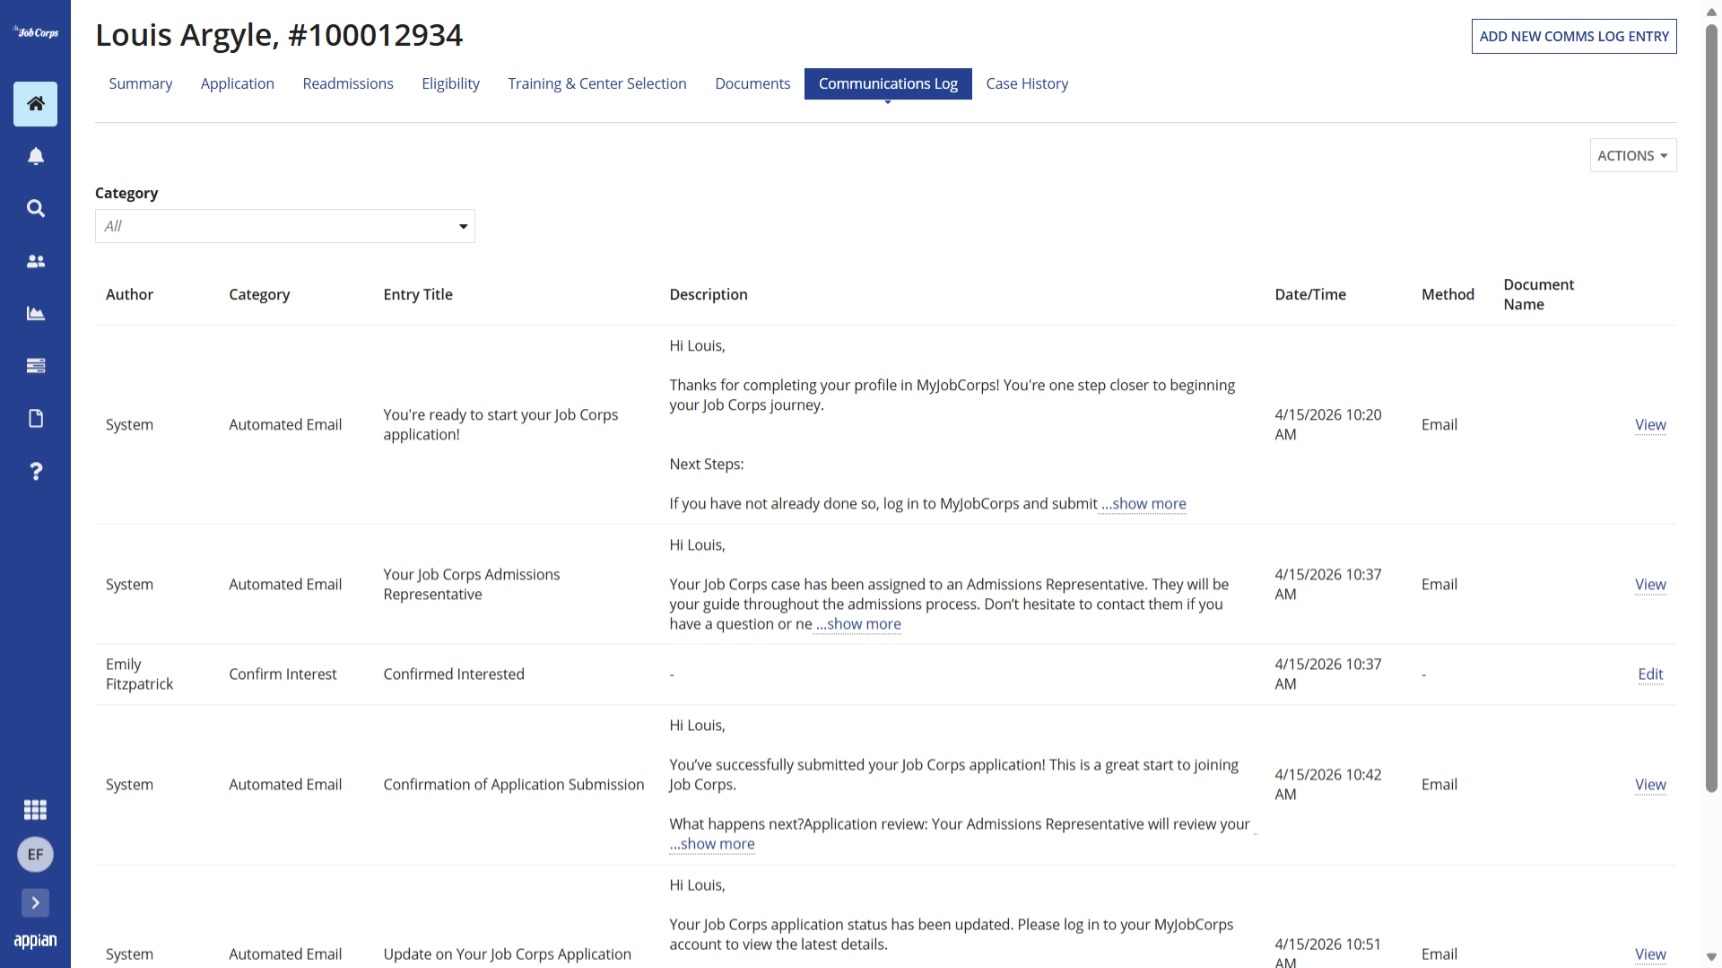Open Training & Center Selection tab
This screenshot has width=1722, height=968.
coord(597,84)
